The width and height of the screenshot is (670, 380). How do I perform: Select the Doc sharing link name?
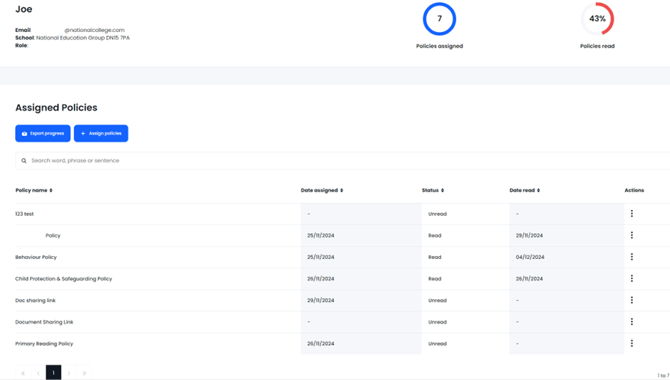35,300
